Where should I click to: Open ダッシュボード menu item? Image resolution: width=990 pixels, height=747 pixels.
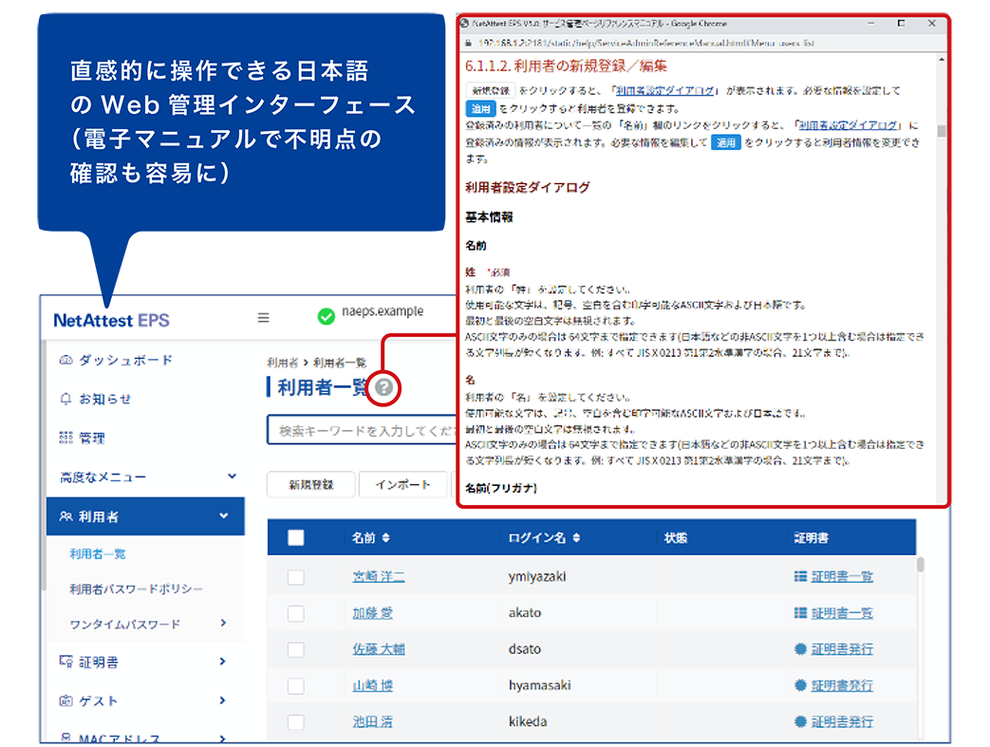(125, 360)
